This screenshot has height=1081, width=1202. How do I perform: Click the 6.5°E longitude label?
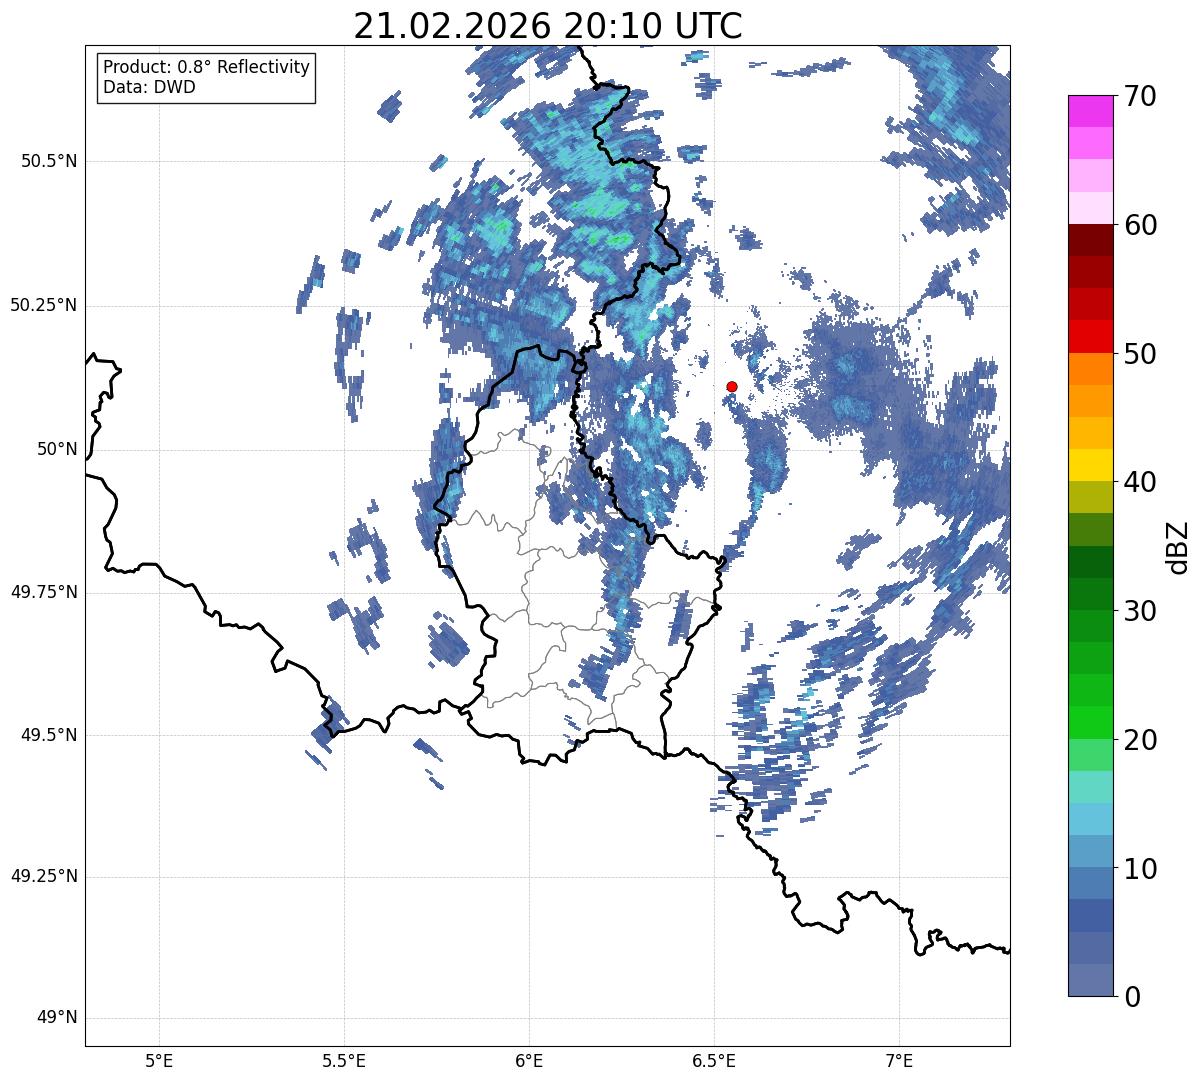pos(714,1060)
